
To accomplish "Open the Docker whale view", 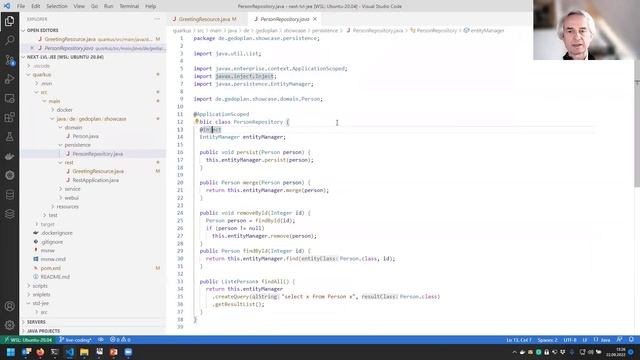I will point(9,156).
